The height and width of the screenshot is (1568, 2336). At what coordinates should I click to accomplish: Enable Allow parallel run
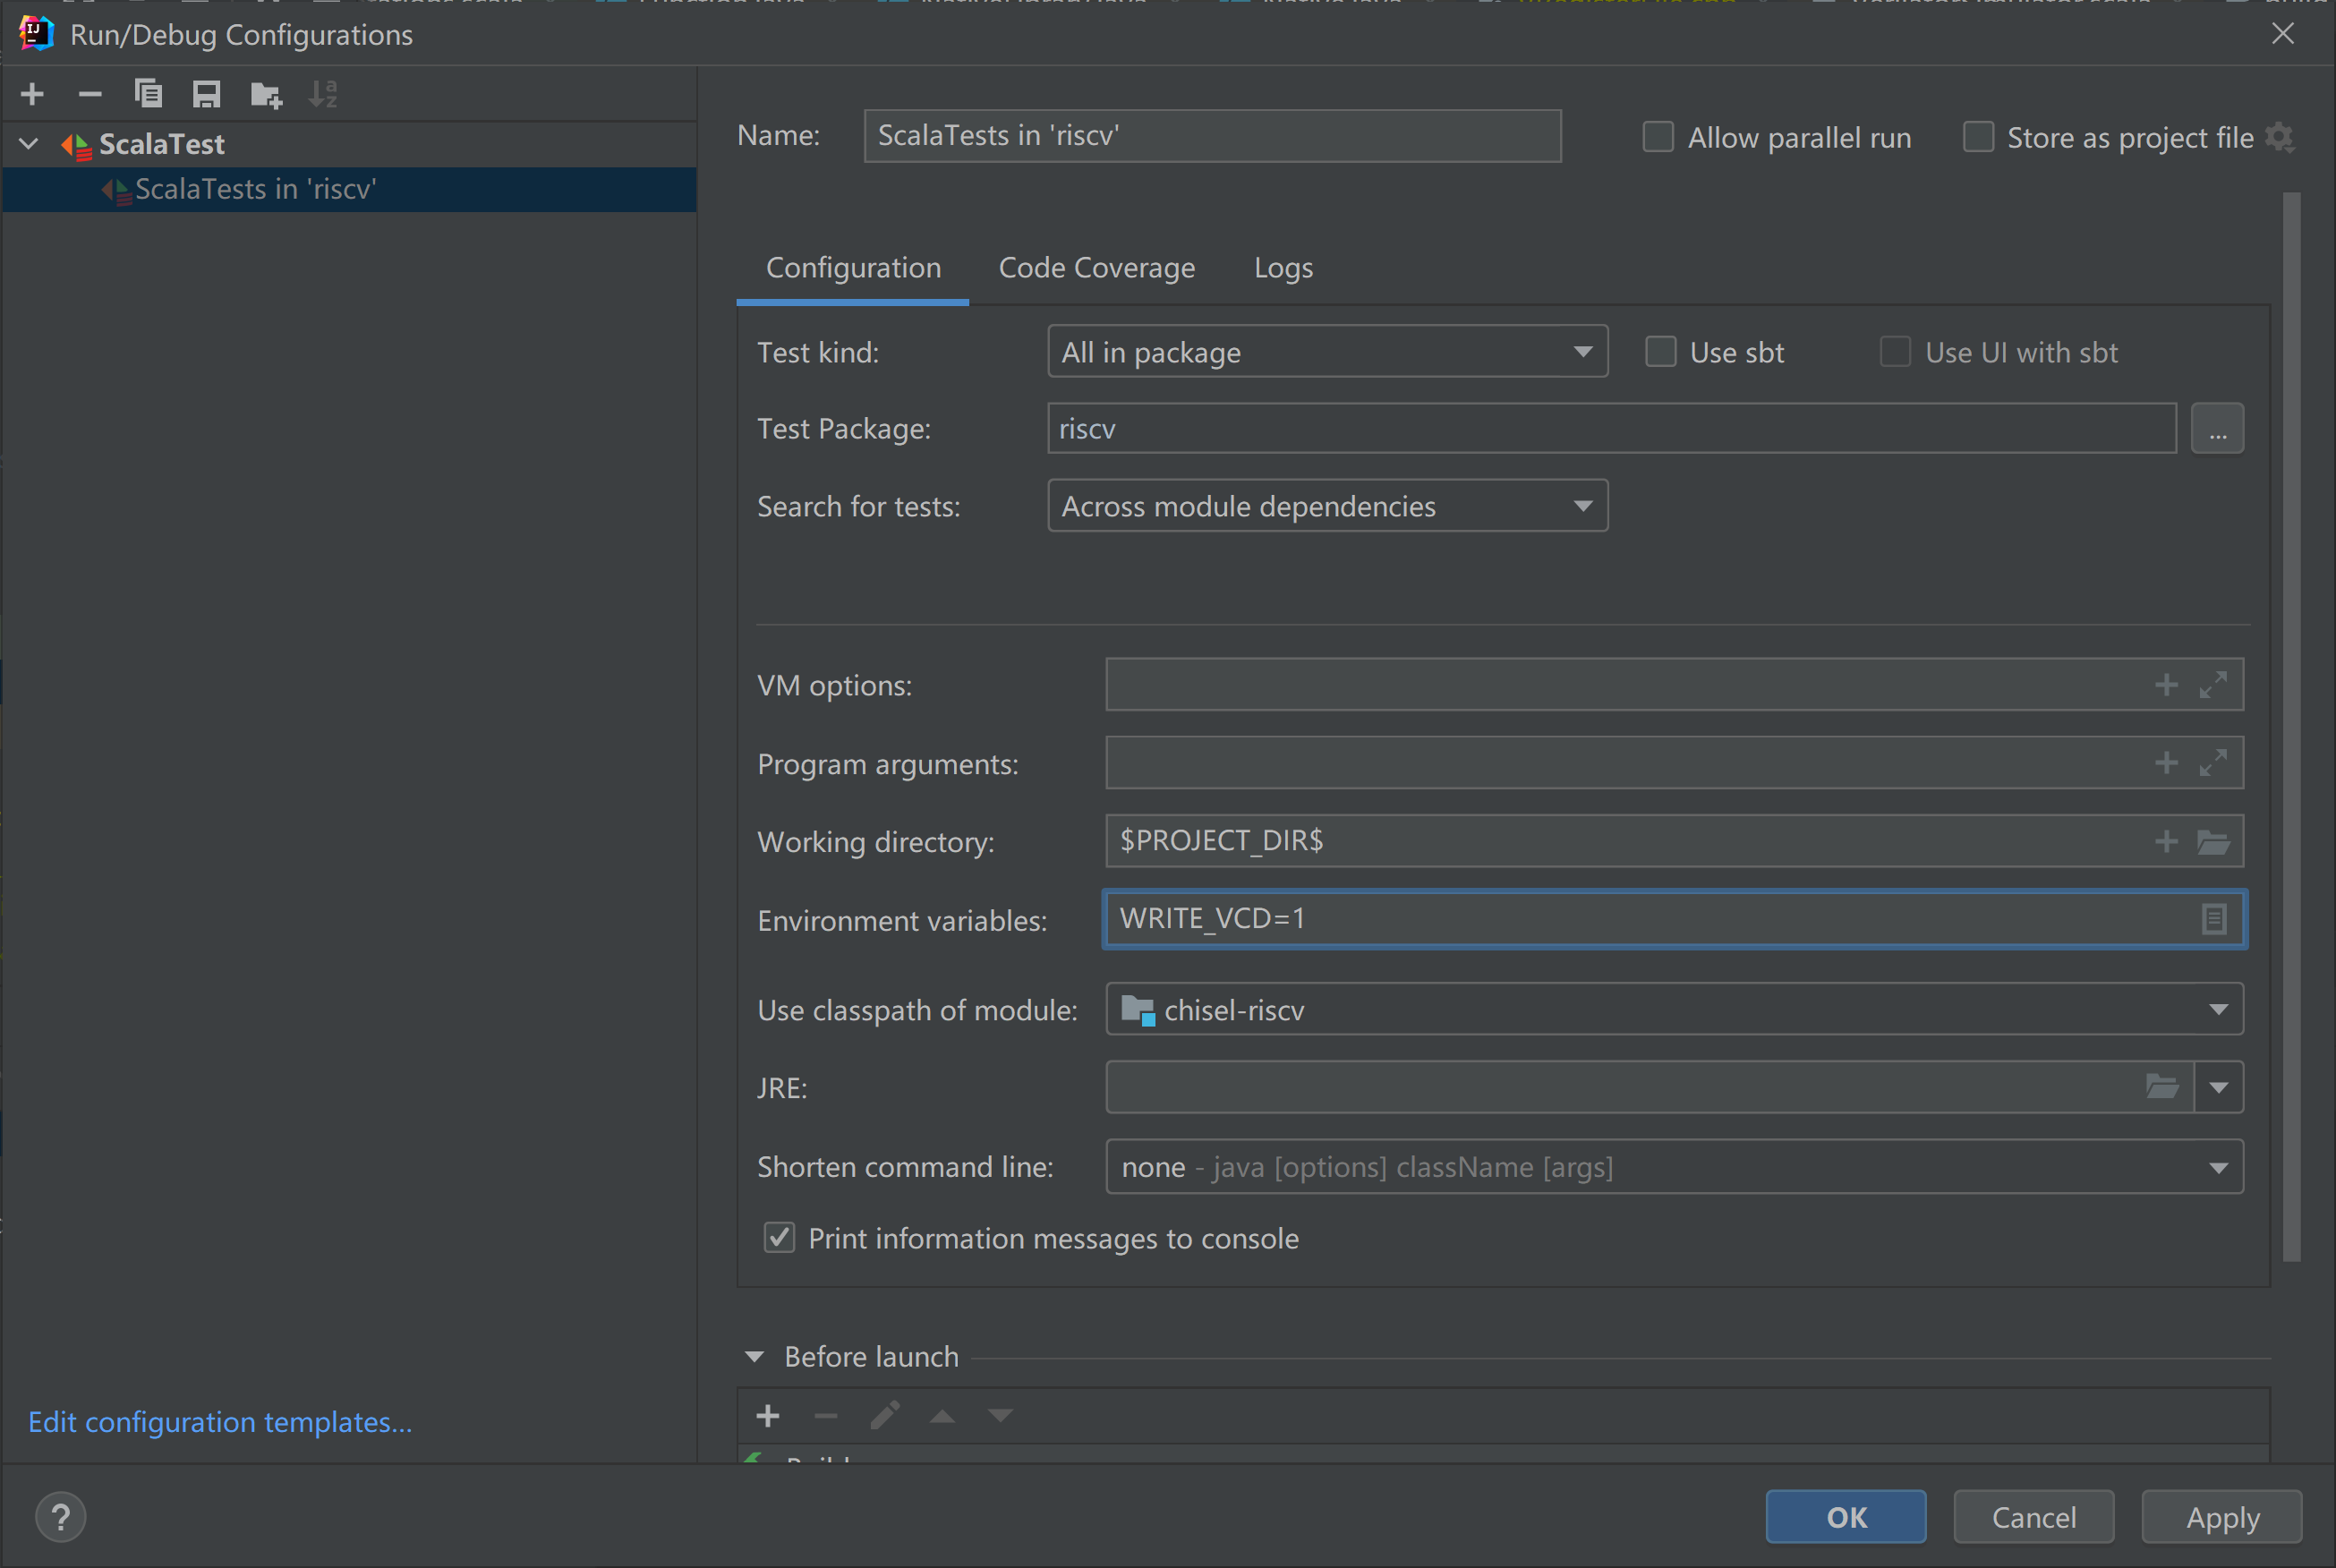click(x=1658, y=137)
